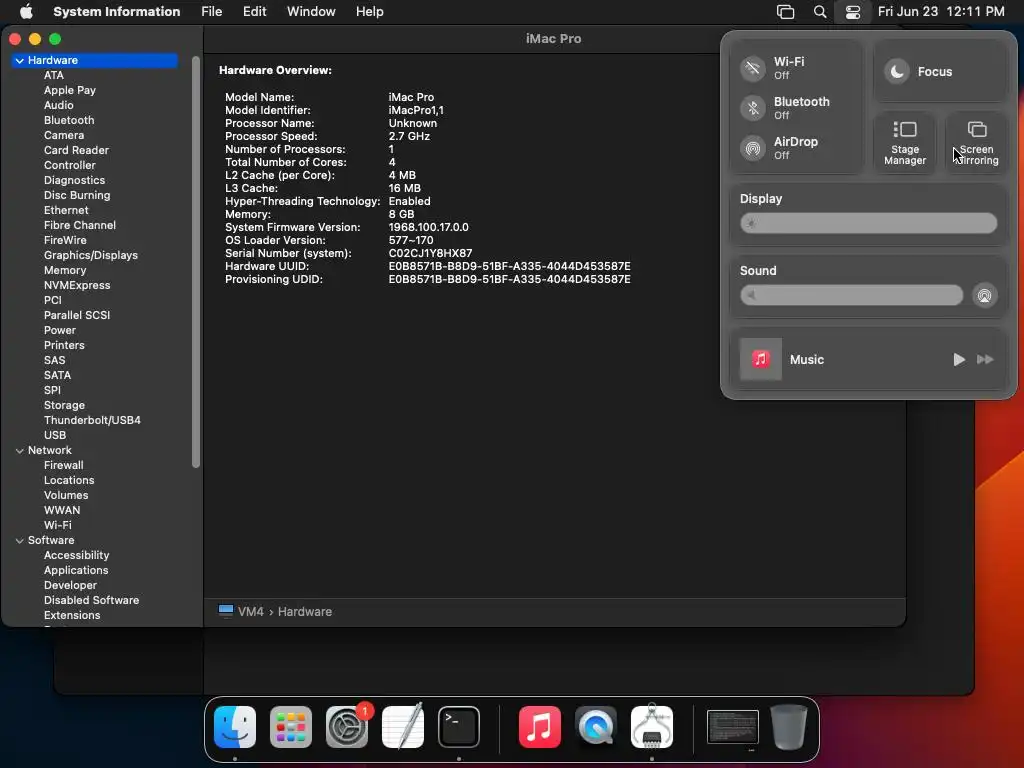Open Stage Manager tile
The width and height of the screenshot is (1024, 768).
pyautogui.click(x=904, y=143)
